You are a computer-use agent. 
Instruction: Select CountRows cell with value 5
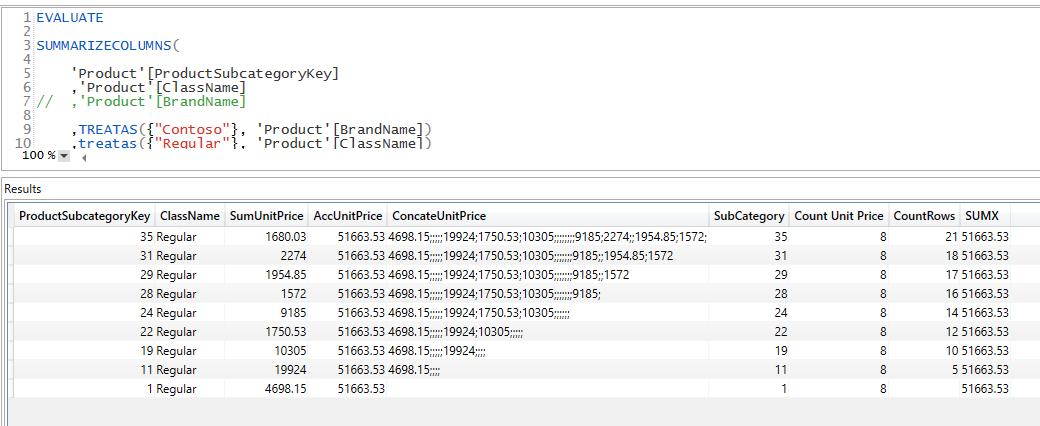(x=925, y=370)
